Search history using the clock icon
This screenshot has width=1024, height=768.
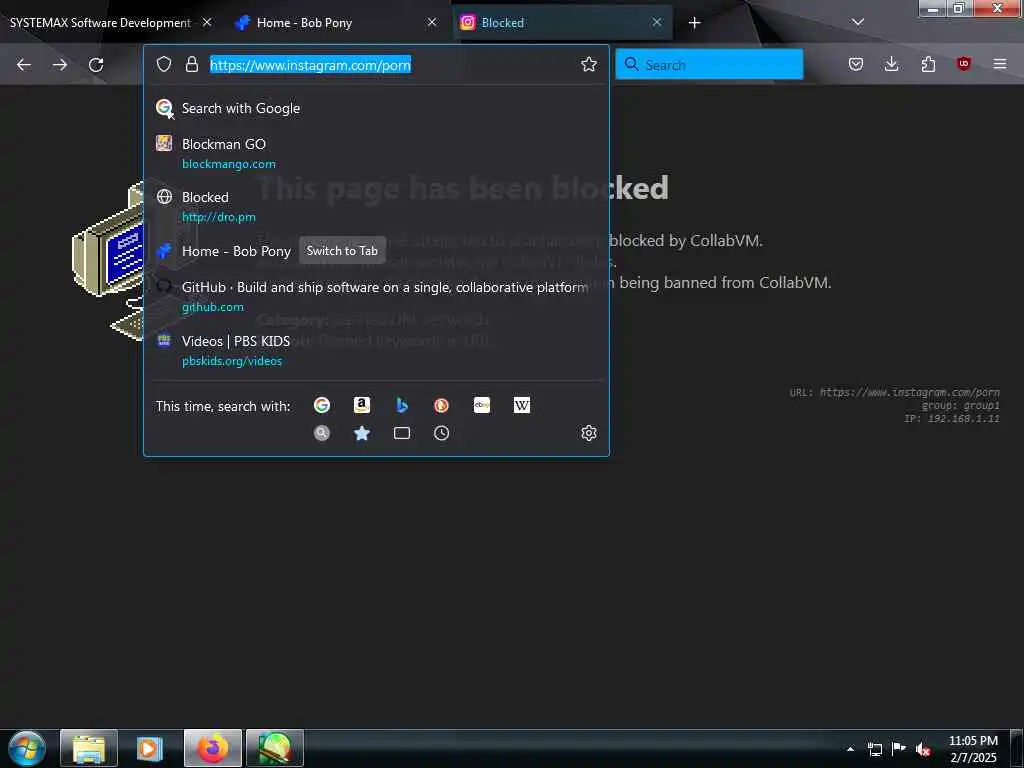pyautogui.click(x=441, y=433)
